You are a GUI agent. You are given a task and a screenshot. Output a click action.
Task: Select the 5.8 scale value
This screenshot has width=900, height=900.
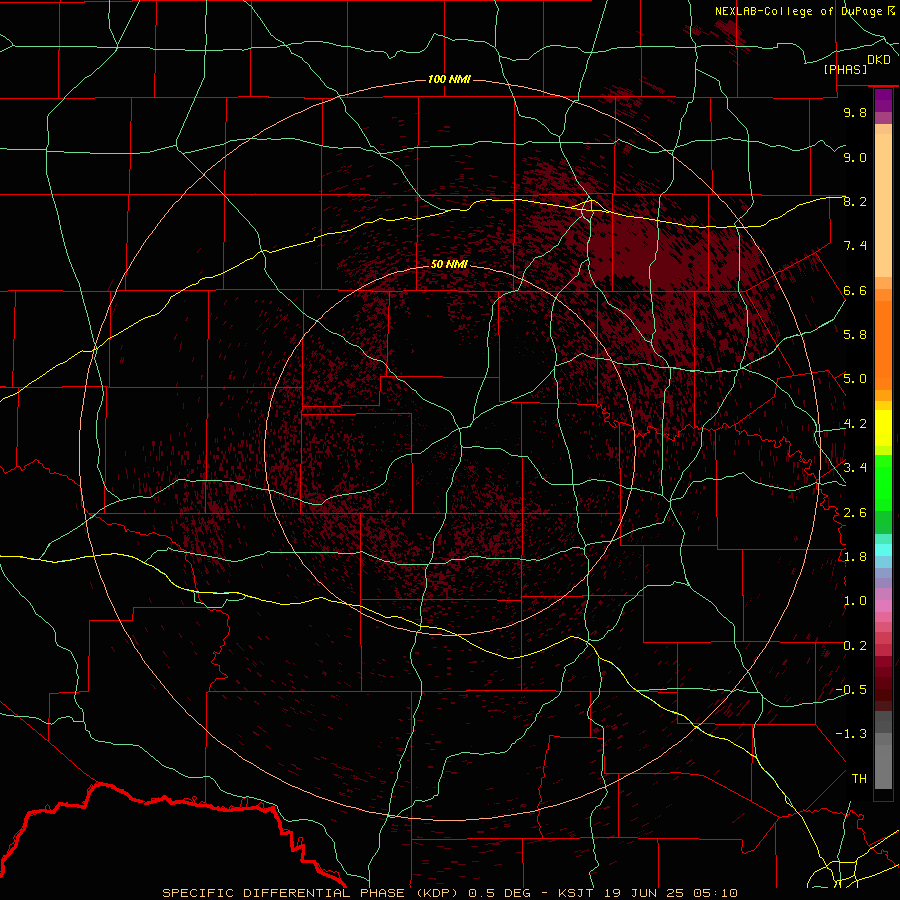[x=855, y=335]
